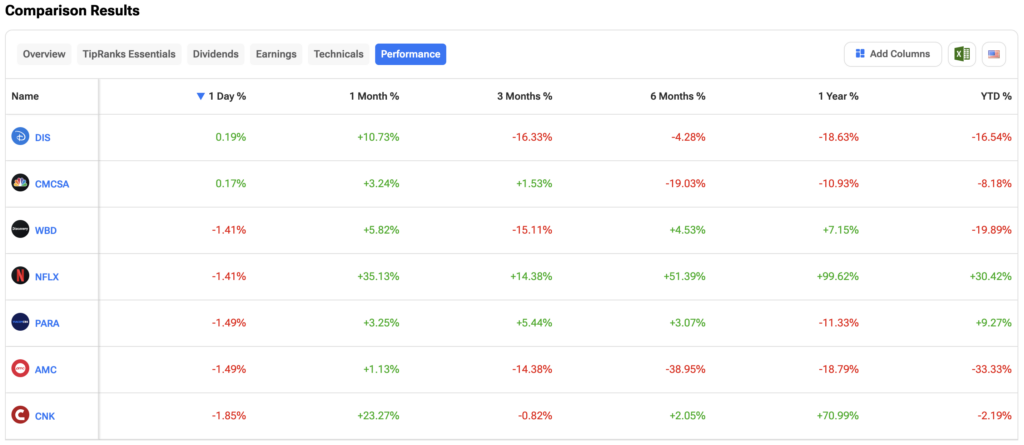Sort by 1 Day % column arrow

tap(201, 97)
